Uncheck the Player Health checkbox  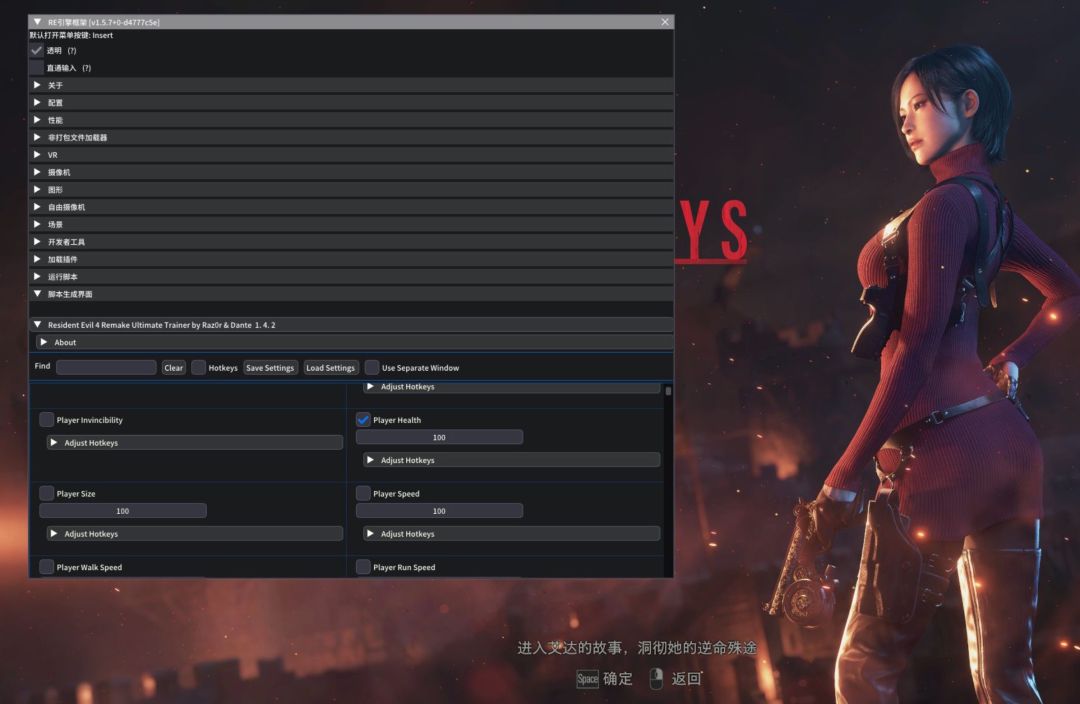click(x=363, y=420)
